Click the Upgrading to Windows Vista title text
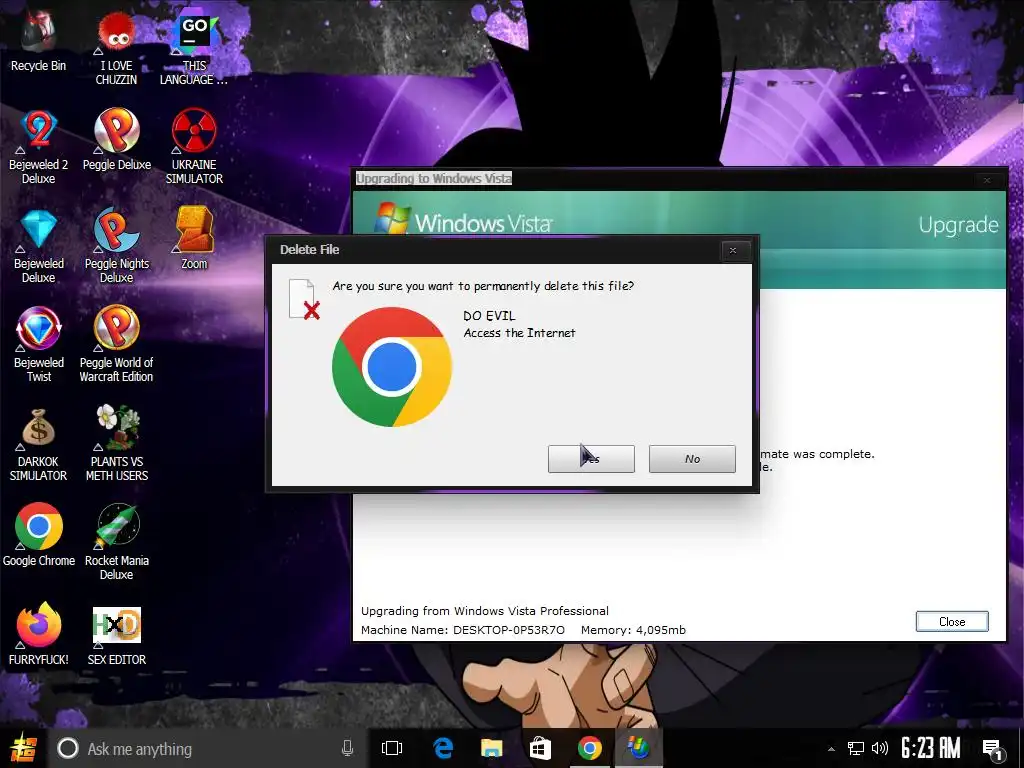Screen dimensions: 1024x768 [434, 178]
